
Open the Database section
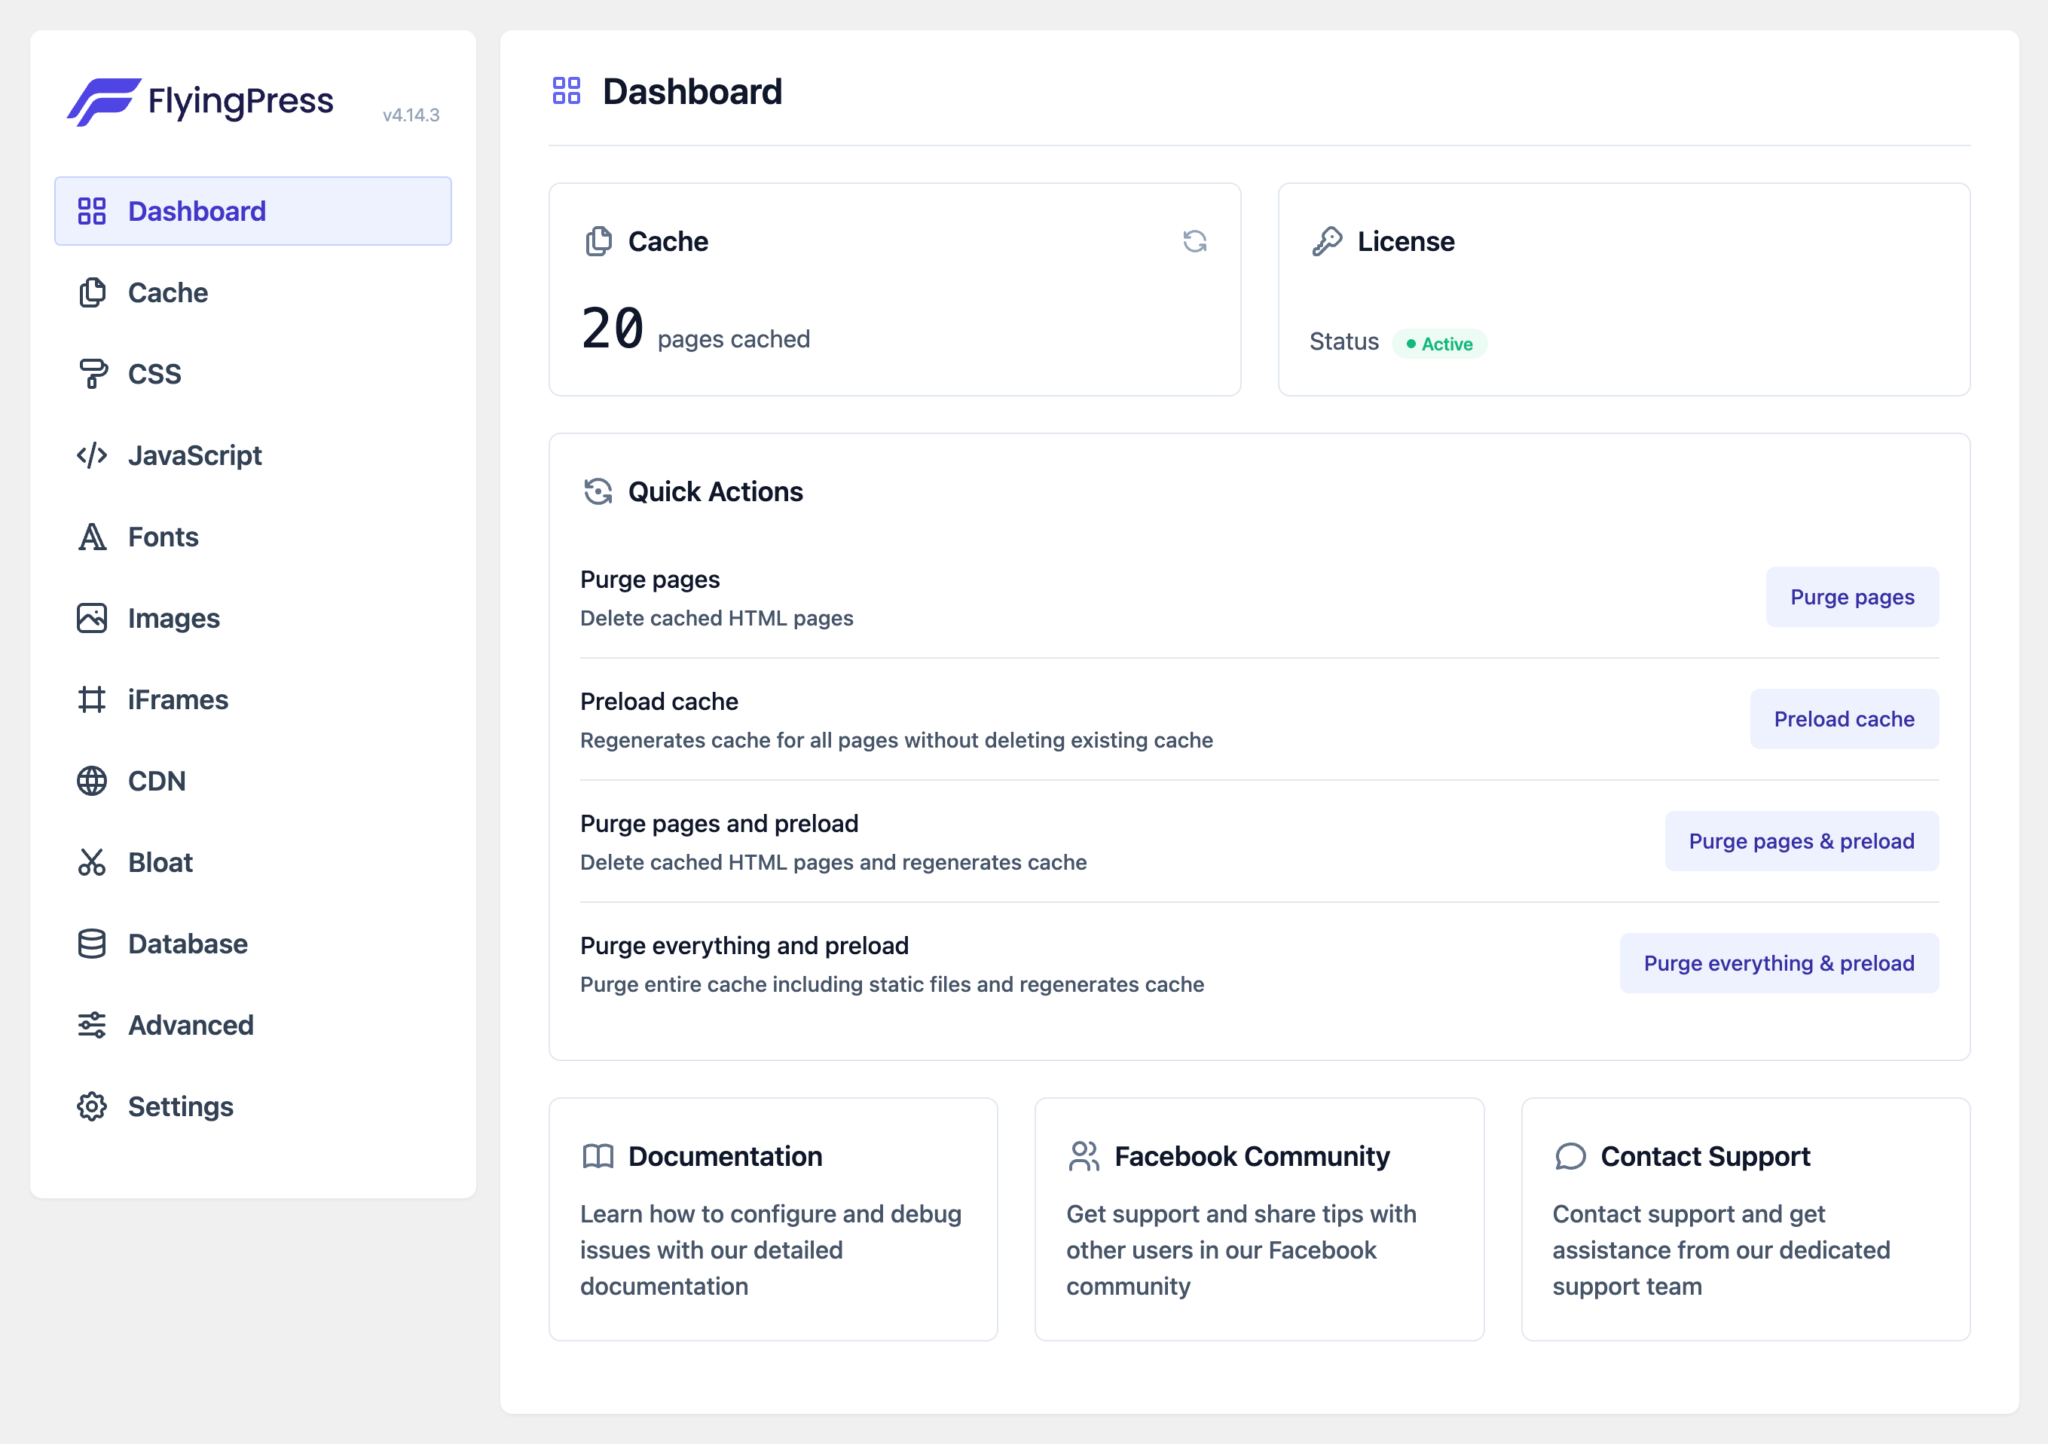[x=189, y=942]
